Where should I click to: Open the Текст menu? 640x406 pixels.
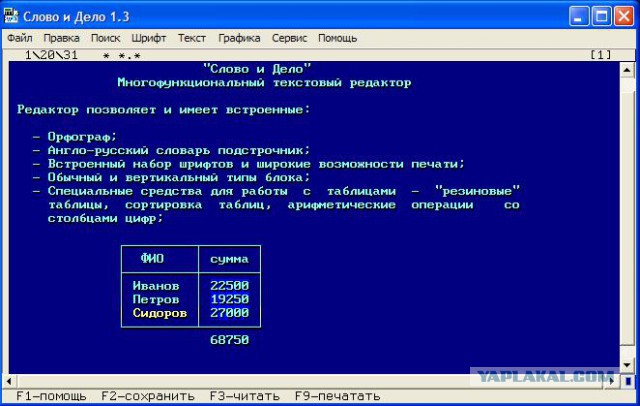[192, 38]
